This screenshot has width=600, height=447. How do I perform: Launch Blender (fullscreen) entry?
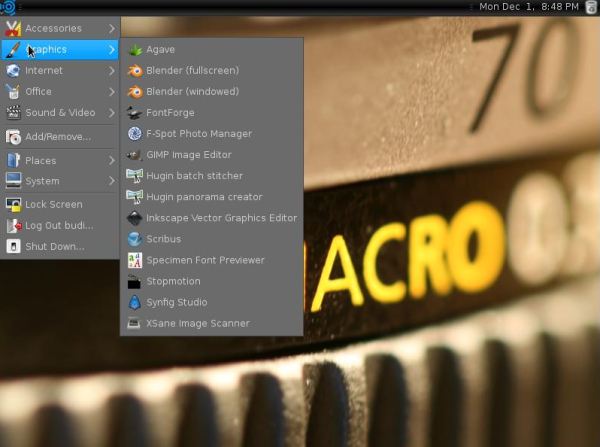coord(212,71)
